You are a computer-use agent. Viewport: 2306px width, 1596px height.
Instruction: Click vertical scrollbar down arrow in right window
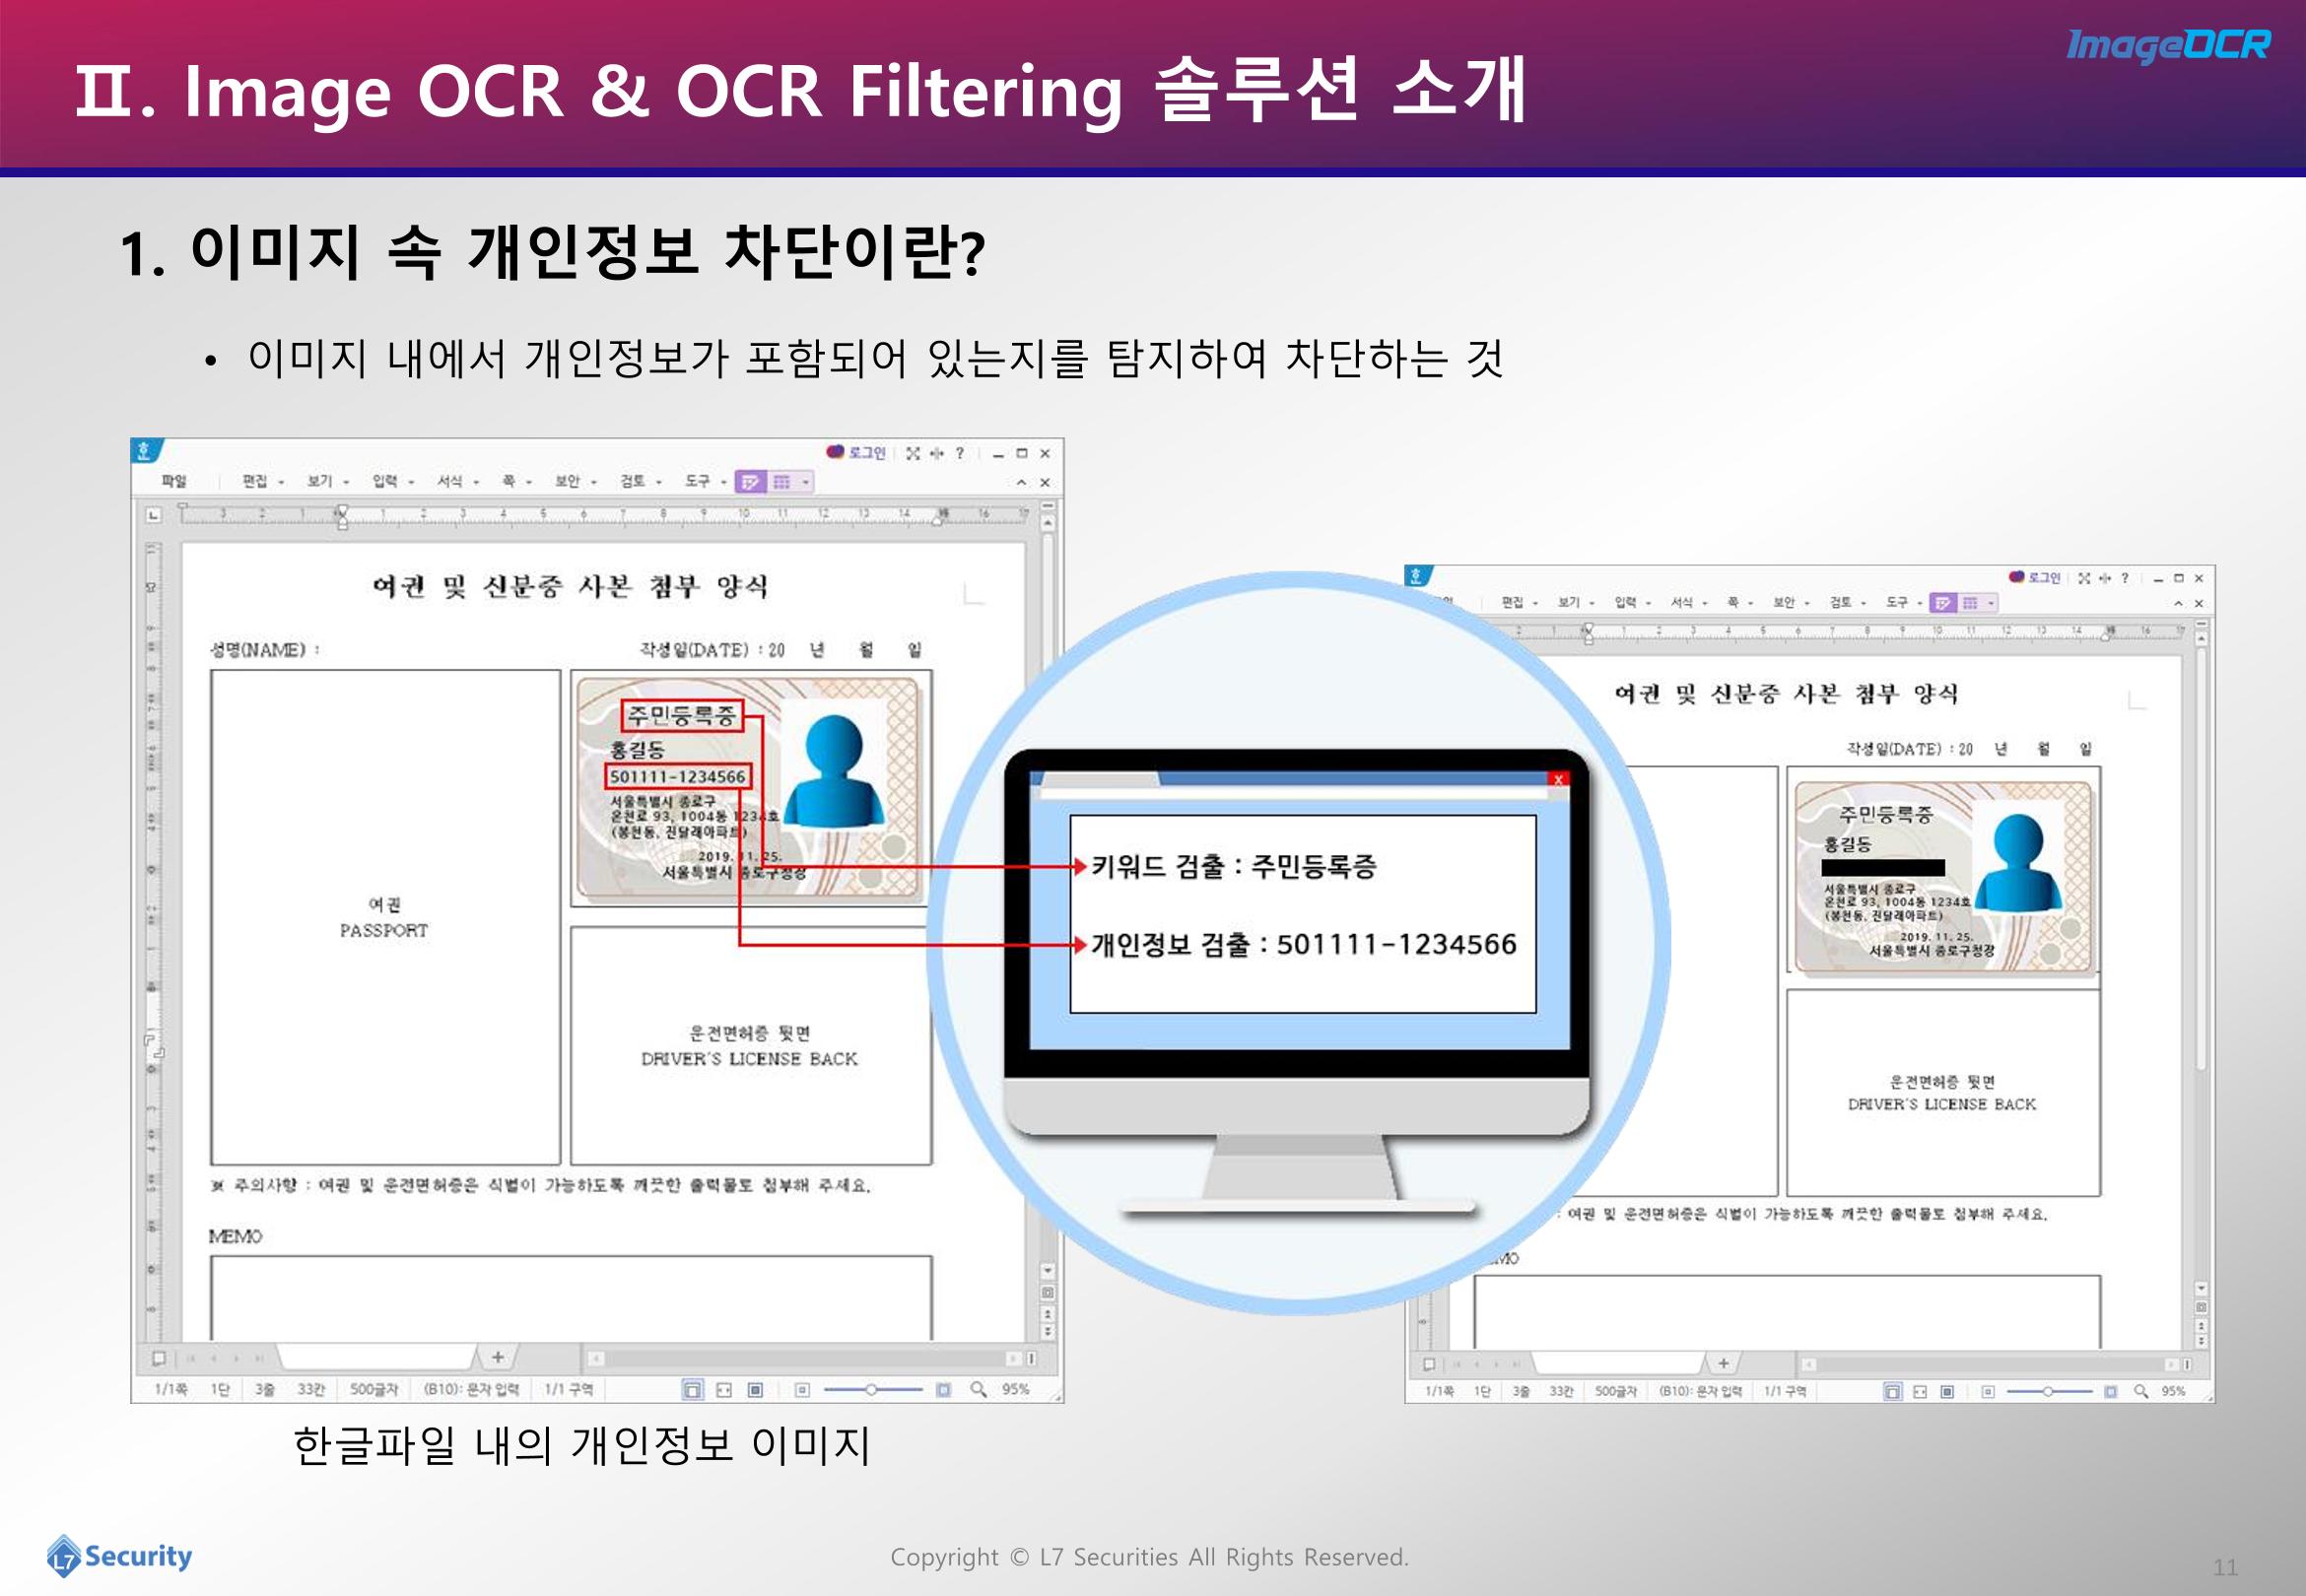(x=2201, y=1288)
